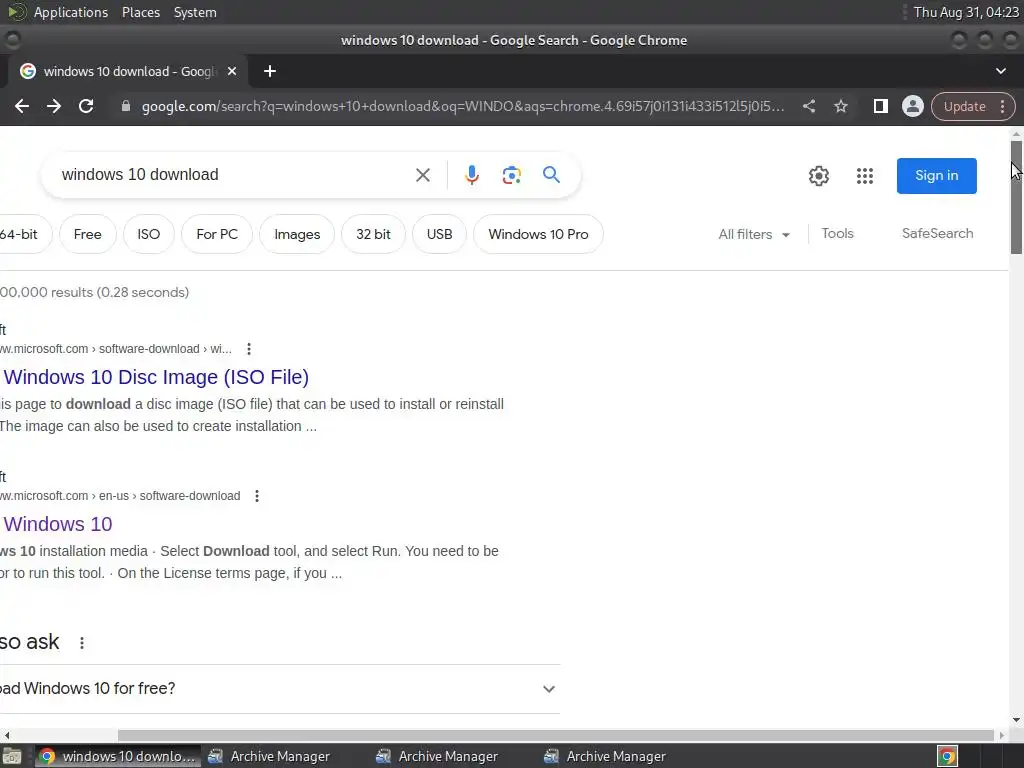Go forward to the next page

(x=54, y=106)
